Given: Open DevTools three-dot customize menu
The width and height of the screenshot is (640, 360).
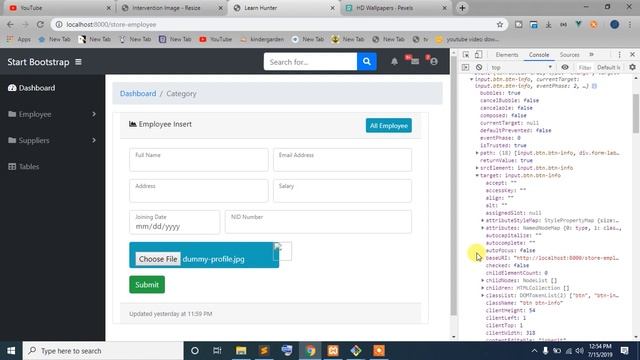Looking at the screenshot, I should (x=619, y=54).
